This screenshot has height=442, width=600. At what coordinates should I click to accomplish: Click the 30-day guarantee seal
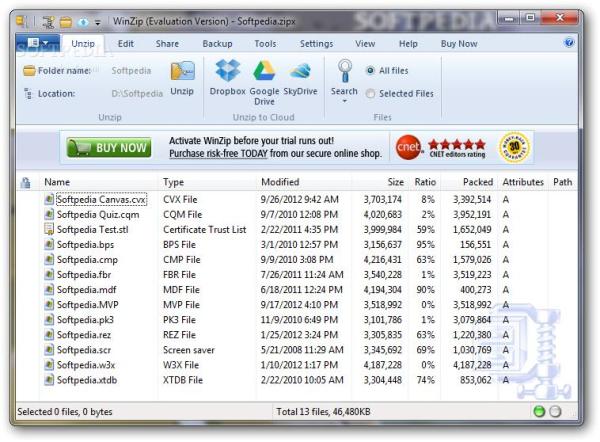[515, 147]
